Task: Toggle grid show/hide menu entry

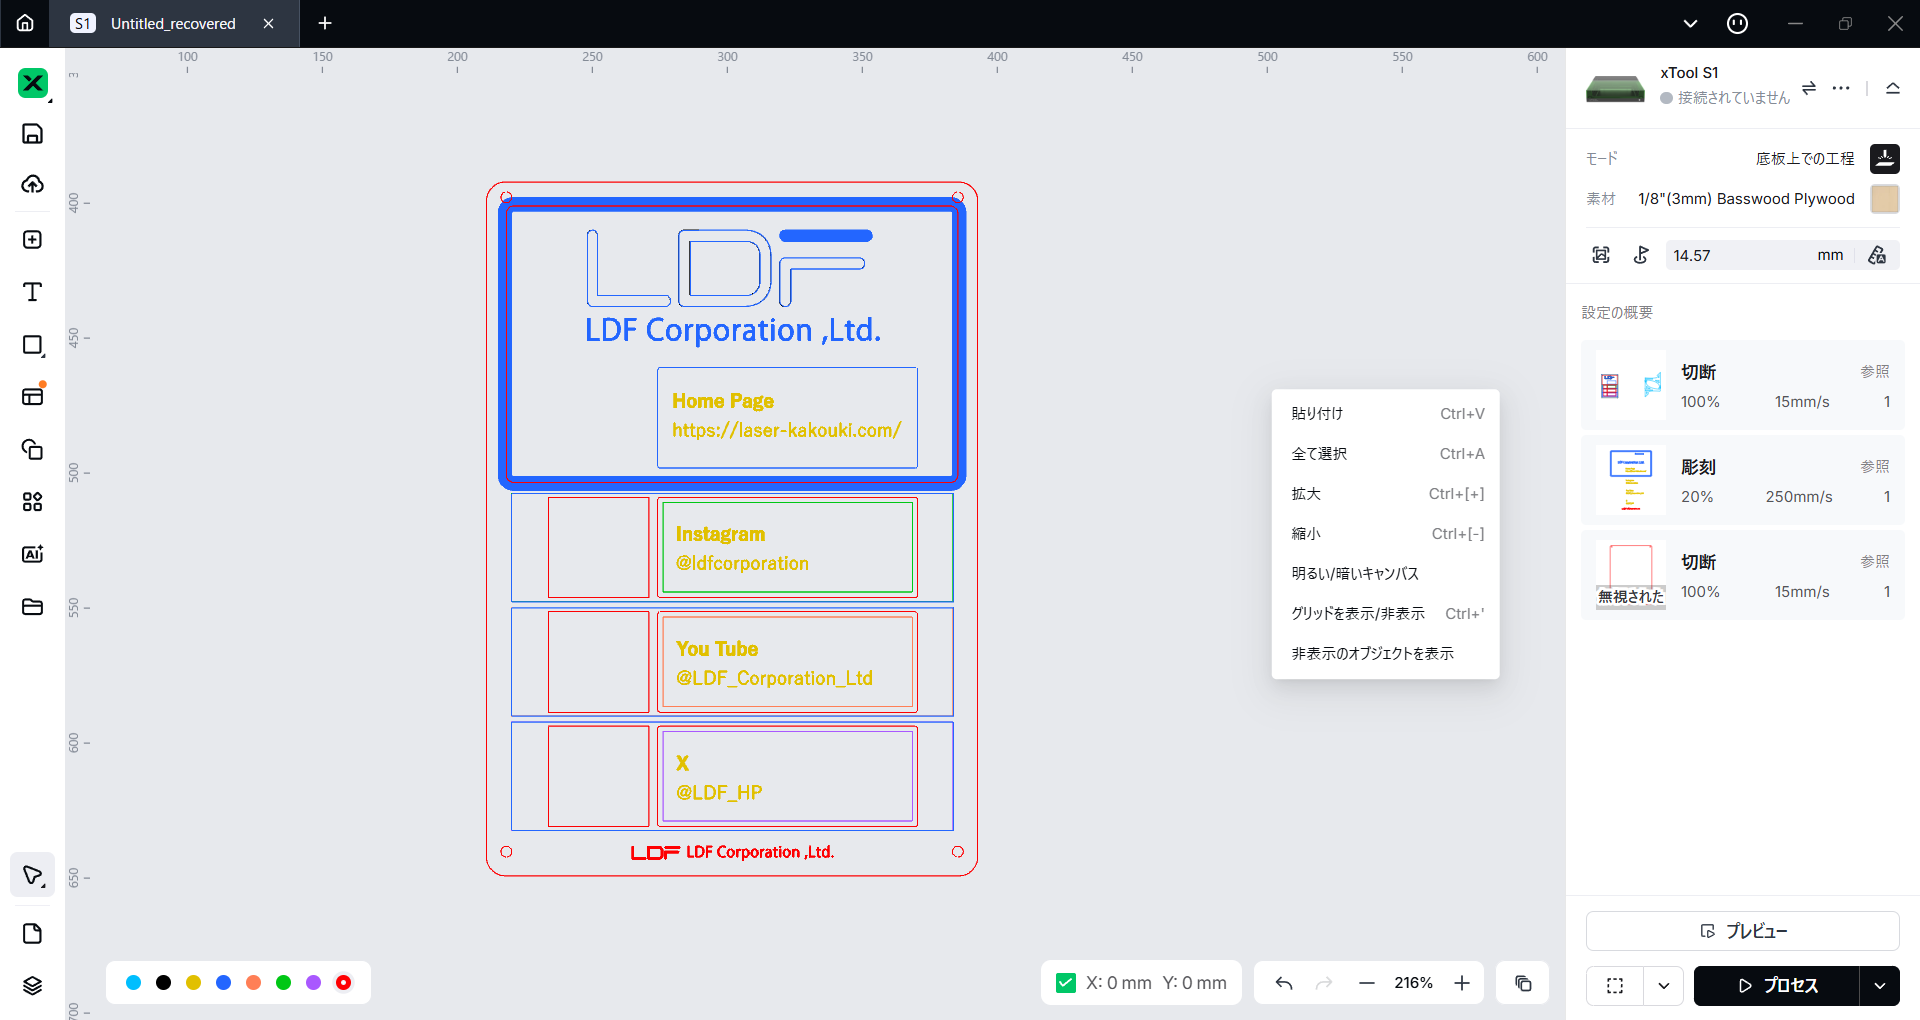Action: pos(1357,614)
